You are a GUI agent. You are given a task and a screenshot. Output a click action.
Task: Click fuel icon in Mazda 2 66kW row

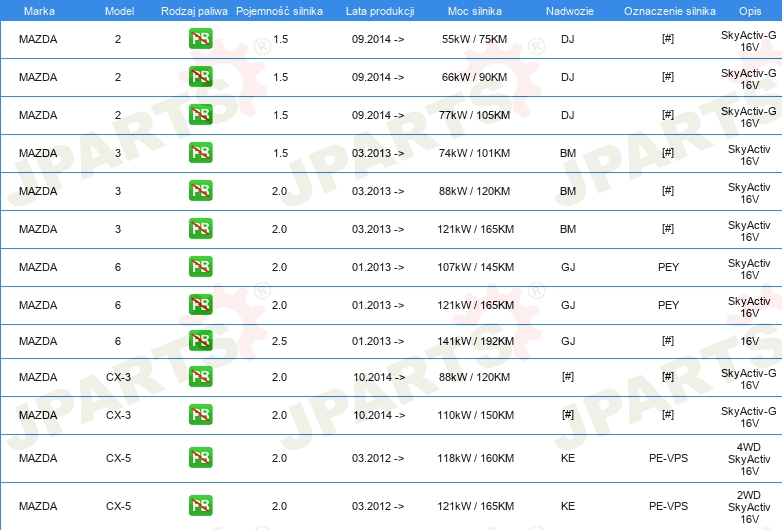[x=200, y=77]
